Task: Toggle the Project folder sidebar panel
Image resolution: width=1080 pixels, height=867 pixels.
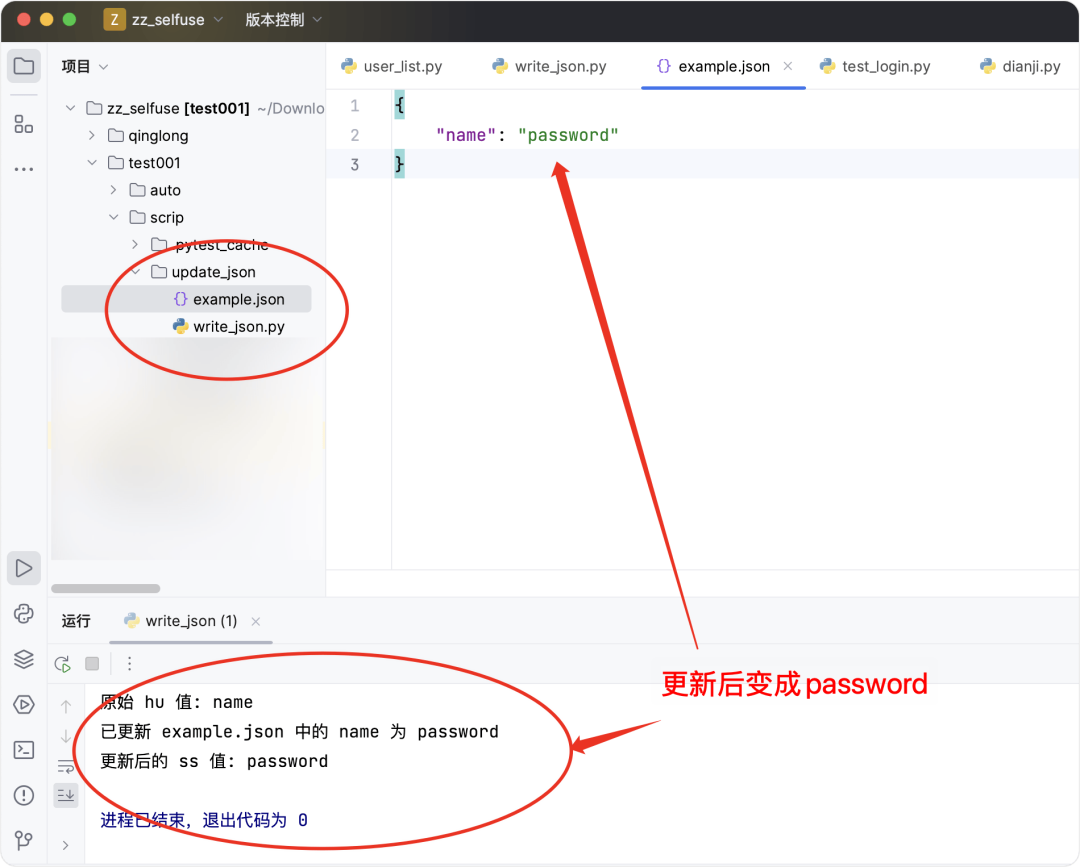Action: click(x=24, y=65)
